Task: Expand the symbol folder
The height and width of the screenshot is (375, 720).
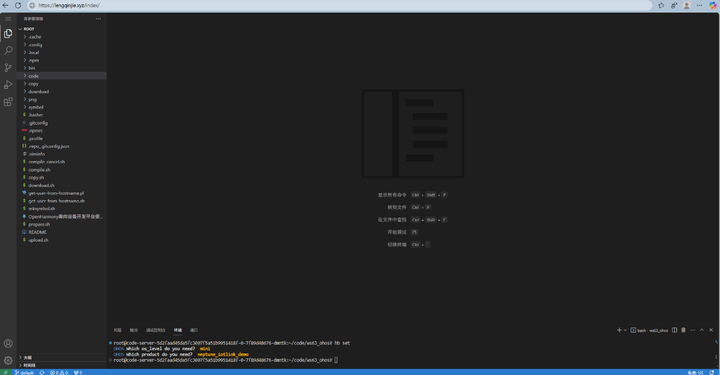Action: click(62, 107)
